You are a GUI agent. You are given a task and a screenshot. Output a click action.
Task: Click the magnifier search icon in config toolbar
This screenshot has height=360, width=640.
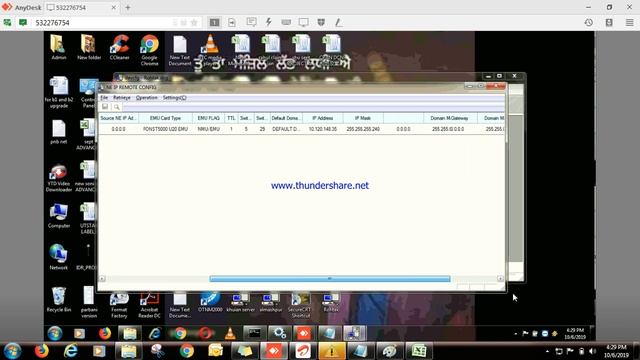(117, 107)
